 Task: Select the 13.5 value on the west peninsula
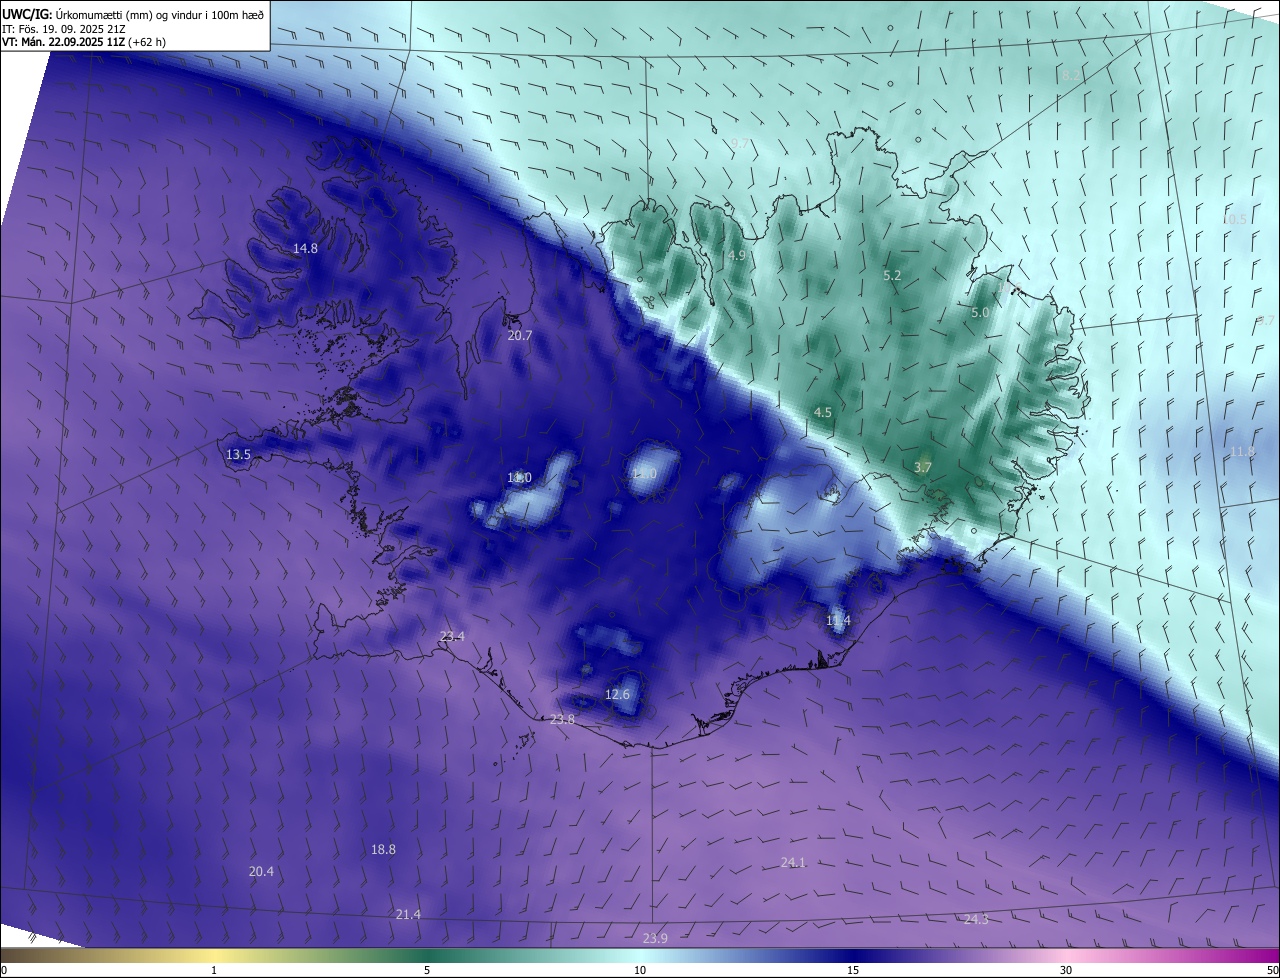(238, 454)
